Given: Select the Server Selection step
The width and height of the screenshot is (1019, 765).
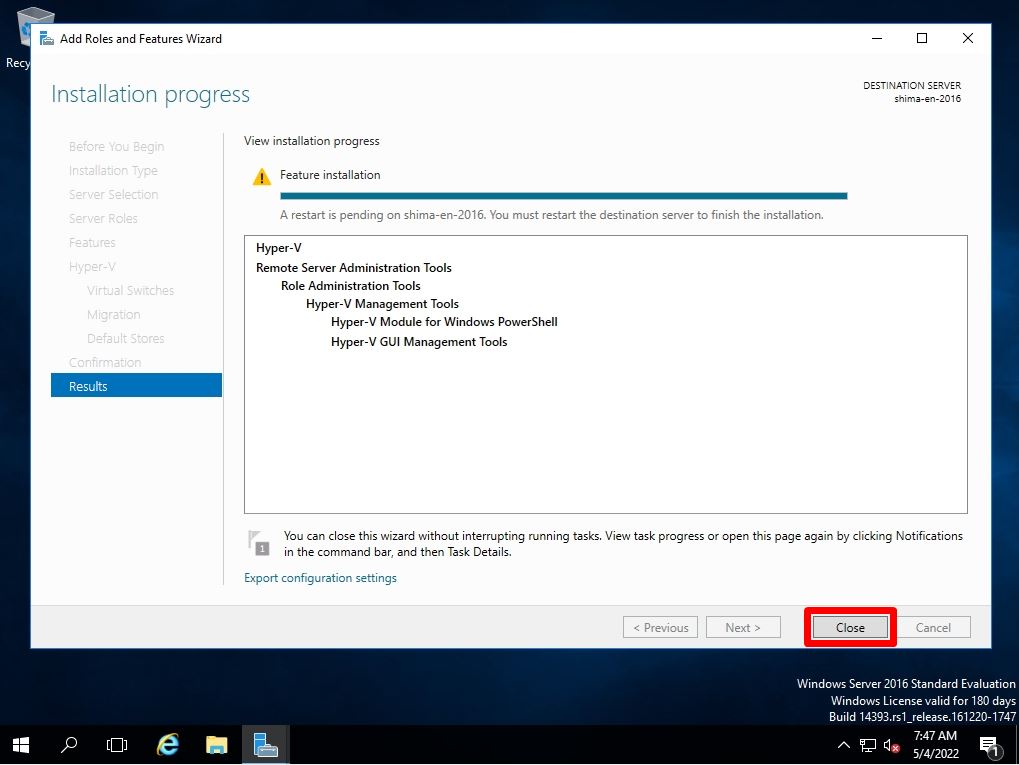Looking at the screenshot, I should tap(114, 194).
